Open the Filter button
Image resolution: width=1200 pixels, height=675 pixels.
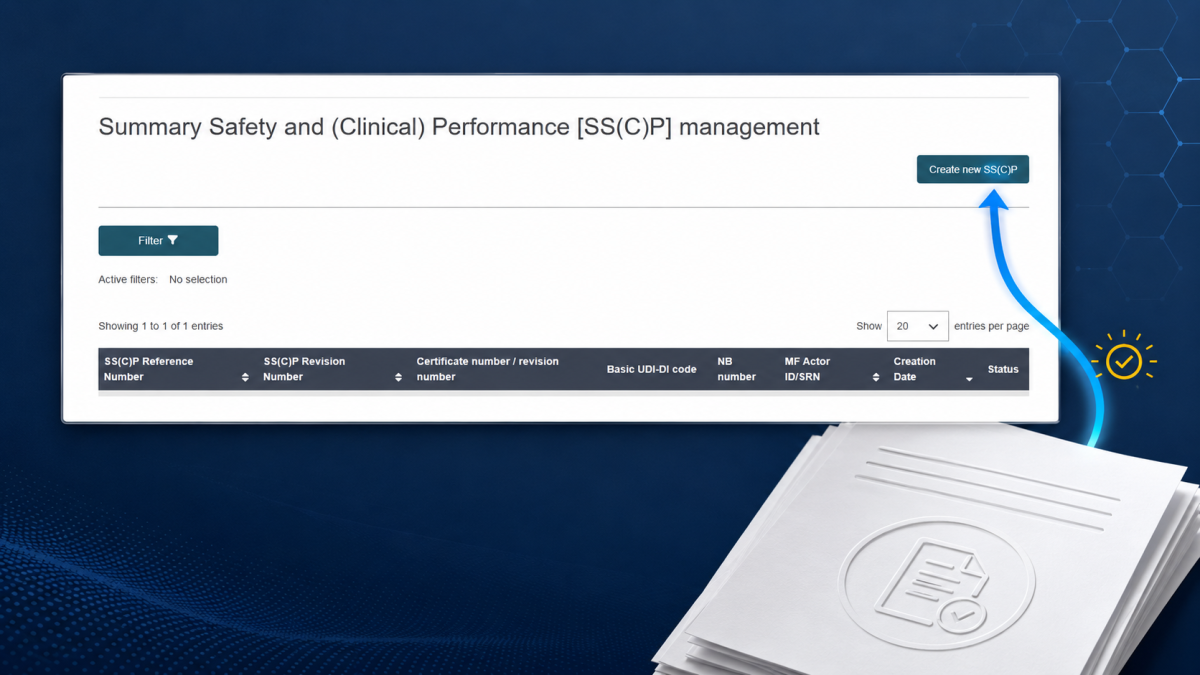click(x=158, y=240)
